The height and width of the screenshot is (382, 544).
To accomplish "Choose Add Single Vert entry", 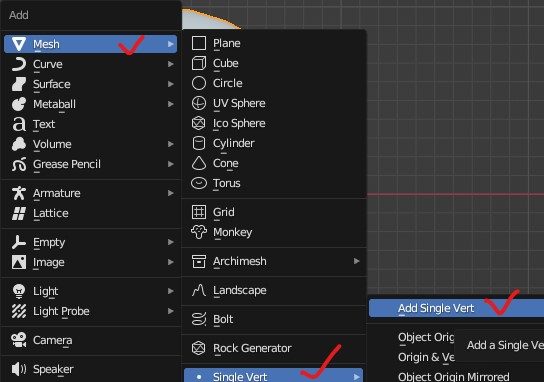I will click(456, 308).
